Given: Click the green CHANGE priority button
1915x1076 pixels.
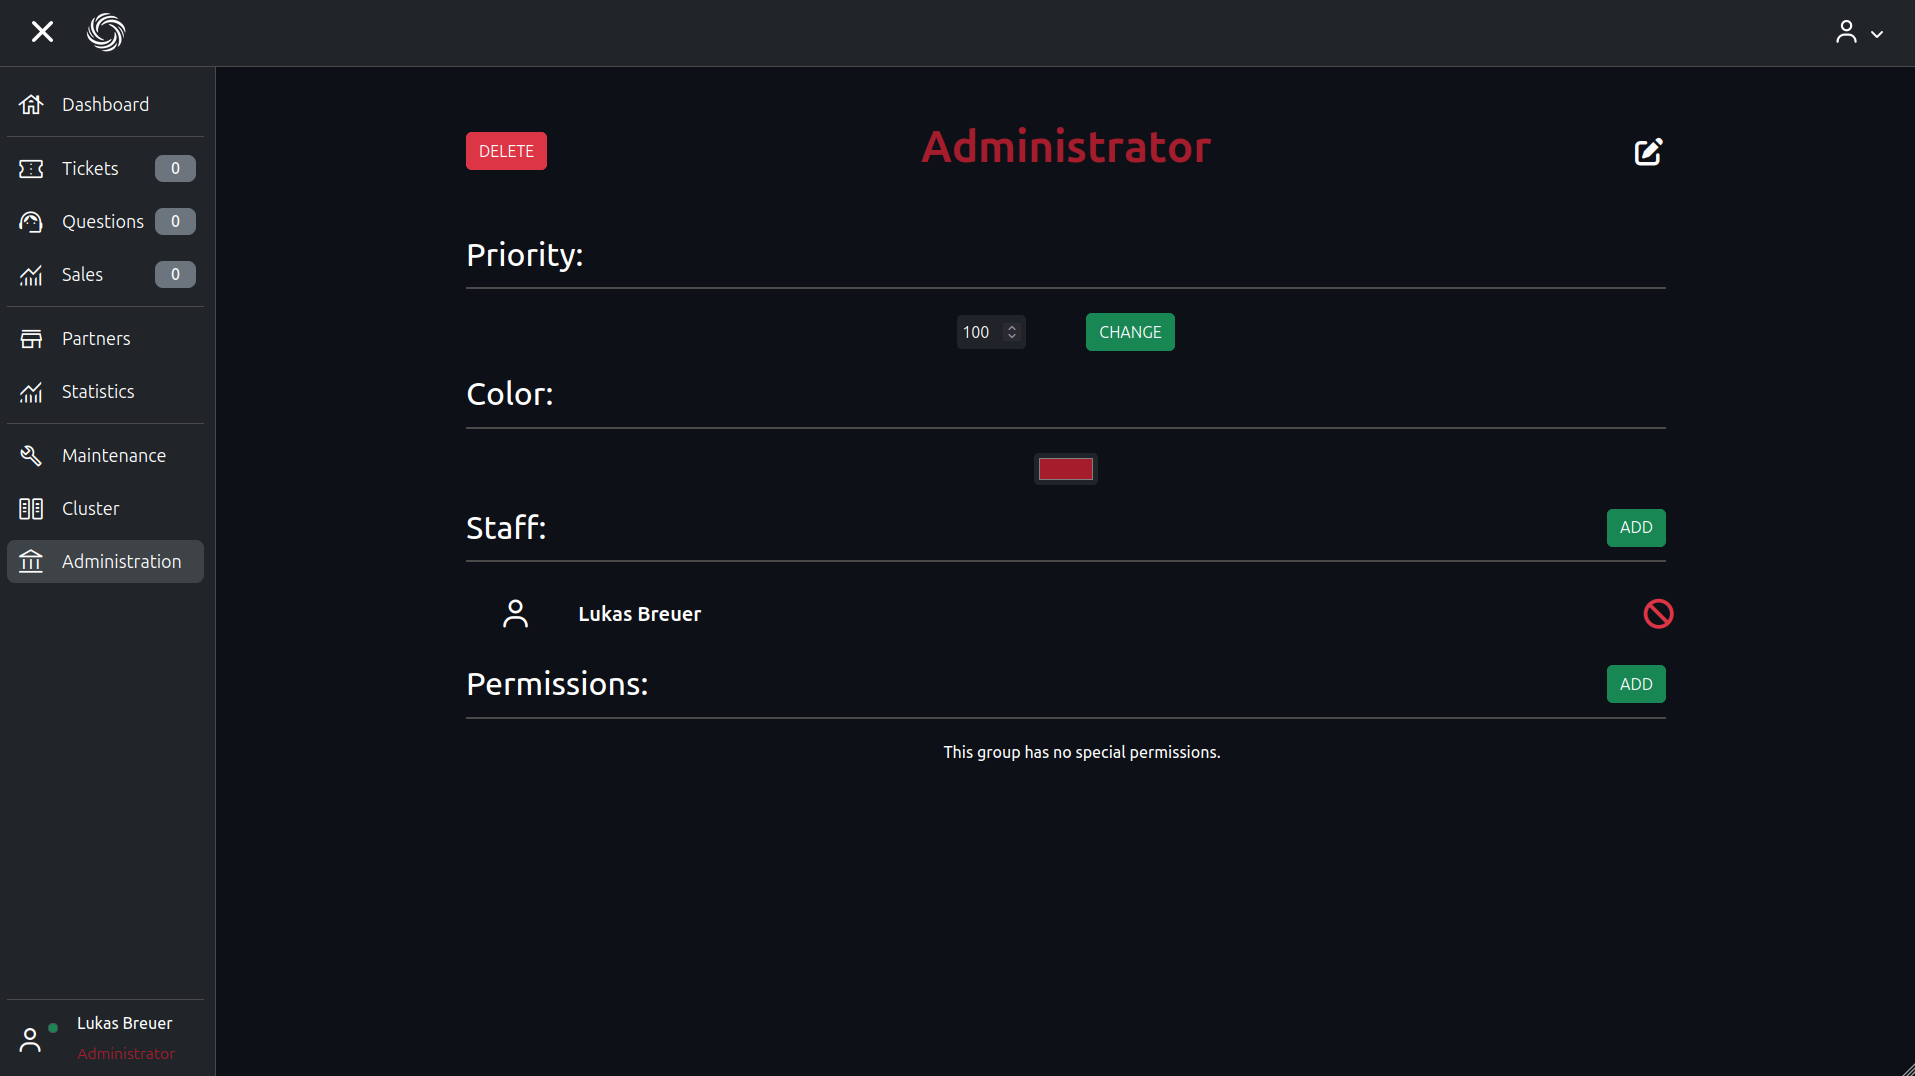Looking at the screenshot, I should 1130,332.
